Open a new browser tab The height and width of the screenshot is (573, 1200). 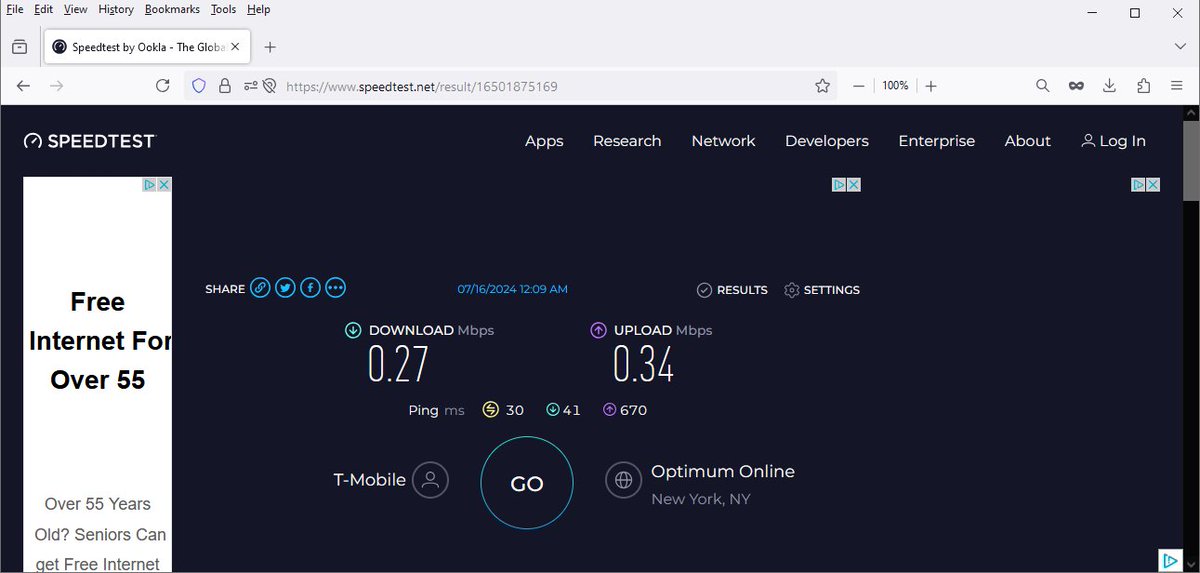click(x=270, y=47)
